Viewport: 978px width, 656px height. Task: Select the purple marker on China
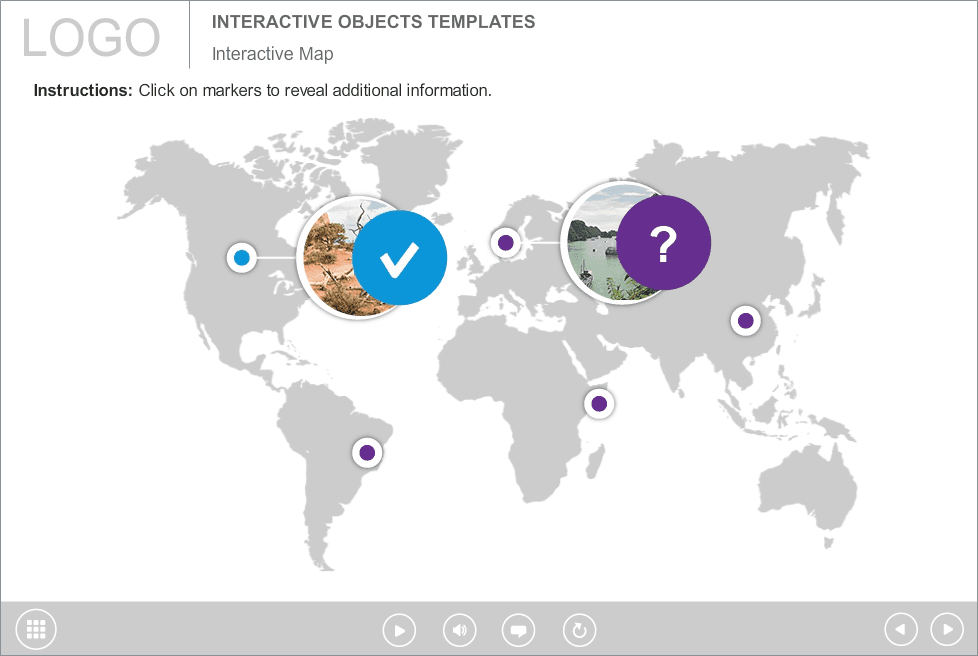point(746,321)
